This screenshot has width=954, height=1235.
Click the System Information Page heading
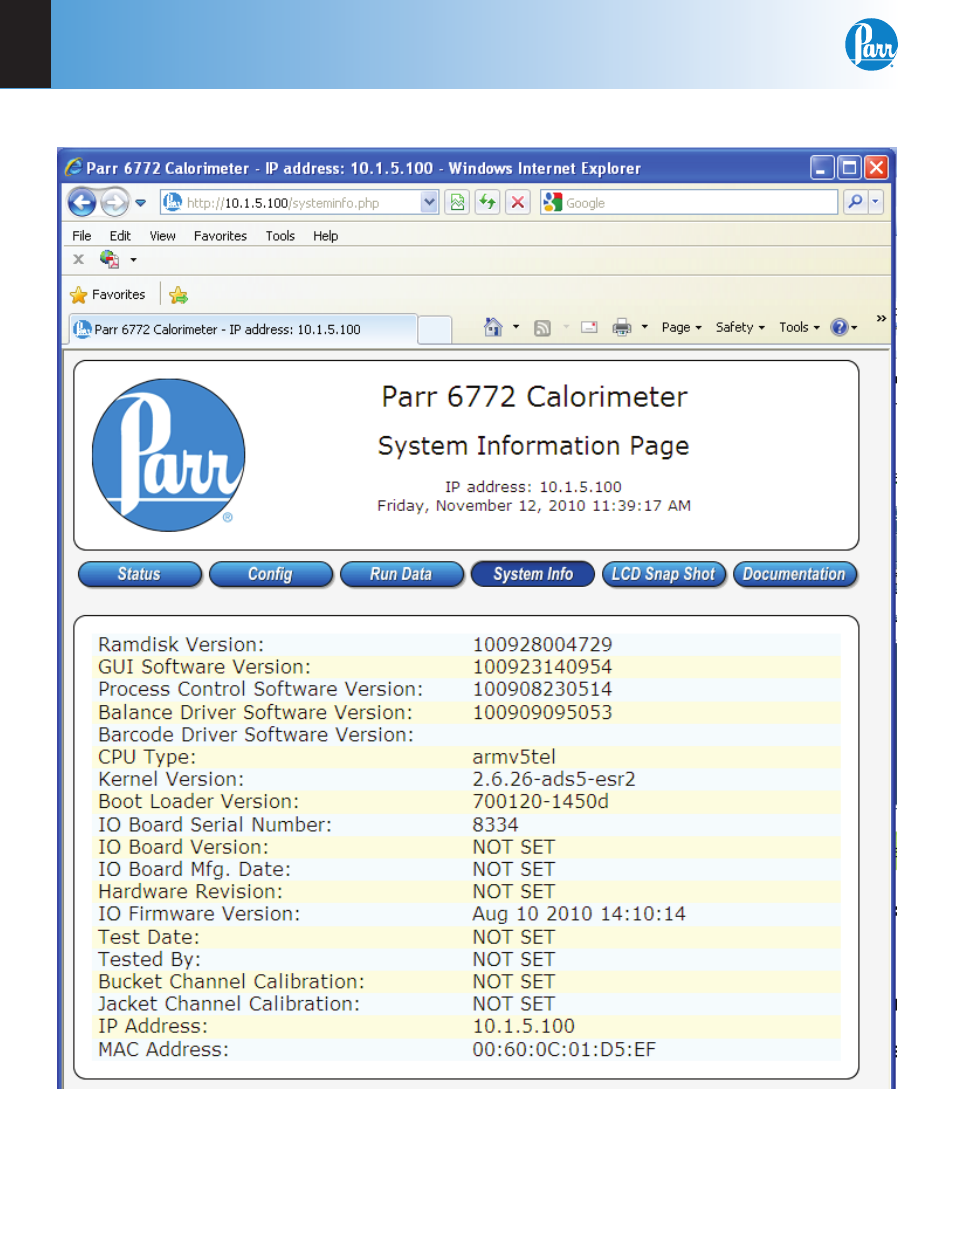click(534, 446)
